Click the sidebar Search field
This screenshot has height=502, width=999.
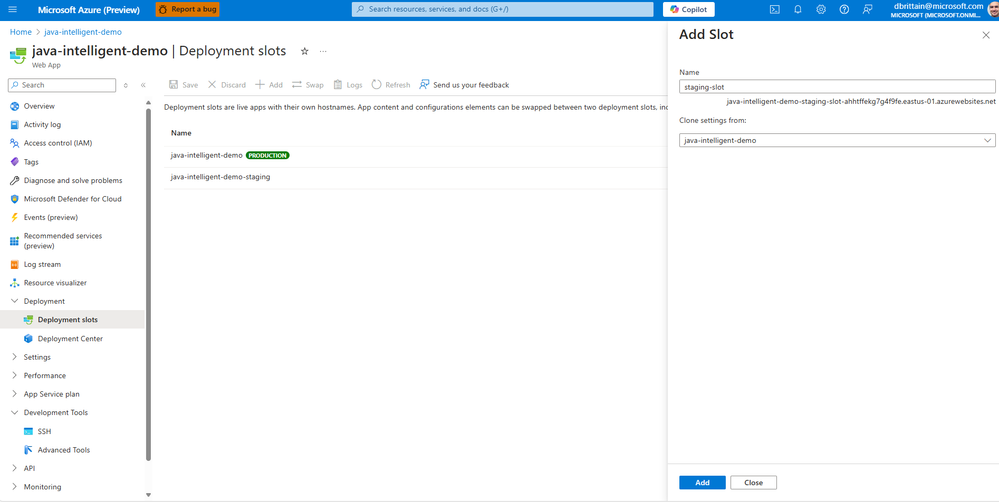pyautogui.click(x=62, y=85)
